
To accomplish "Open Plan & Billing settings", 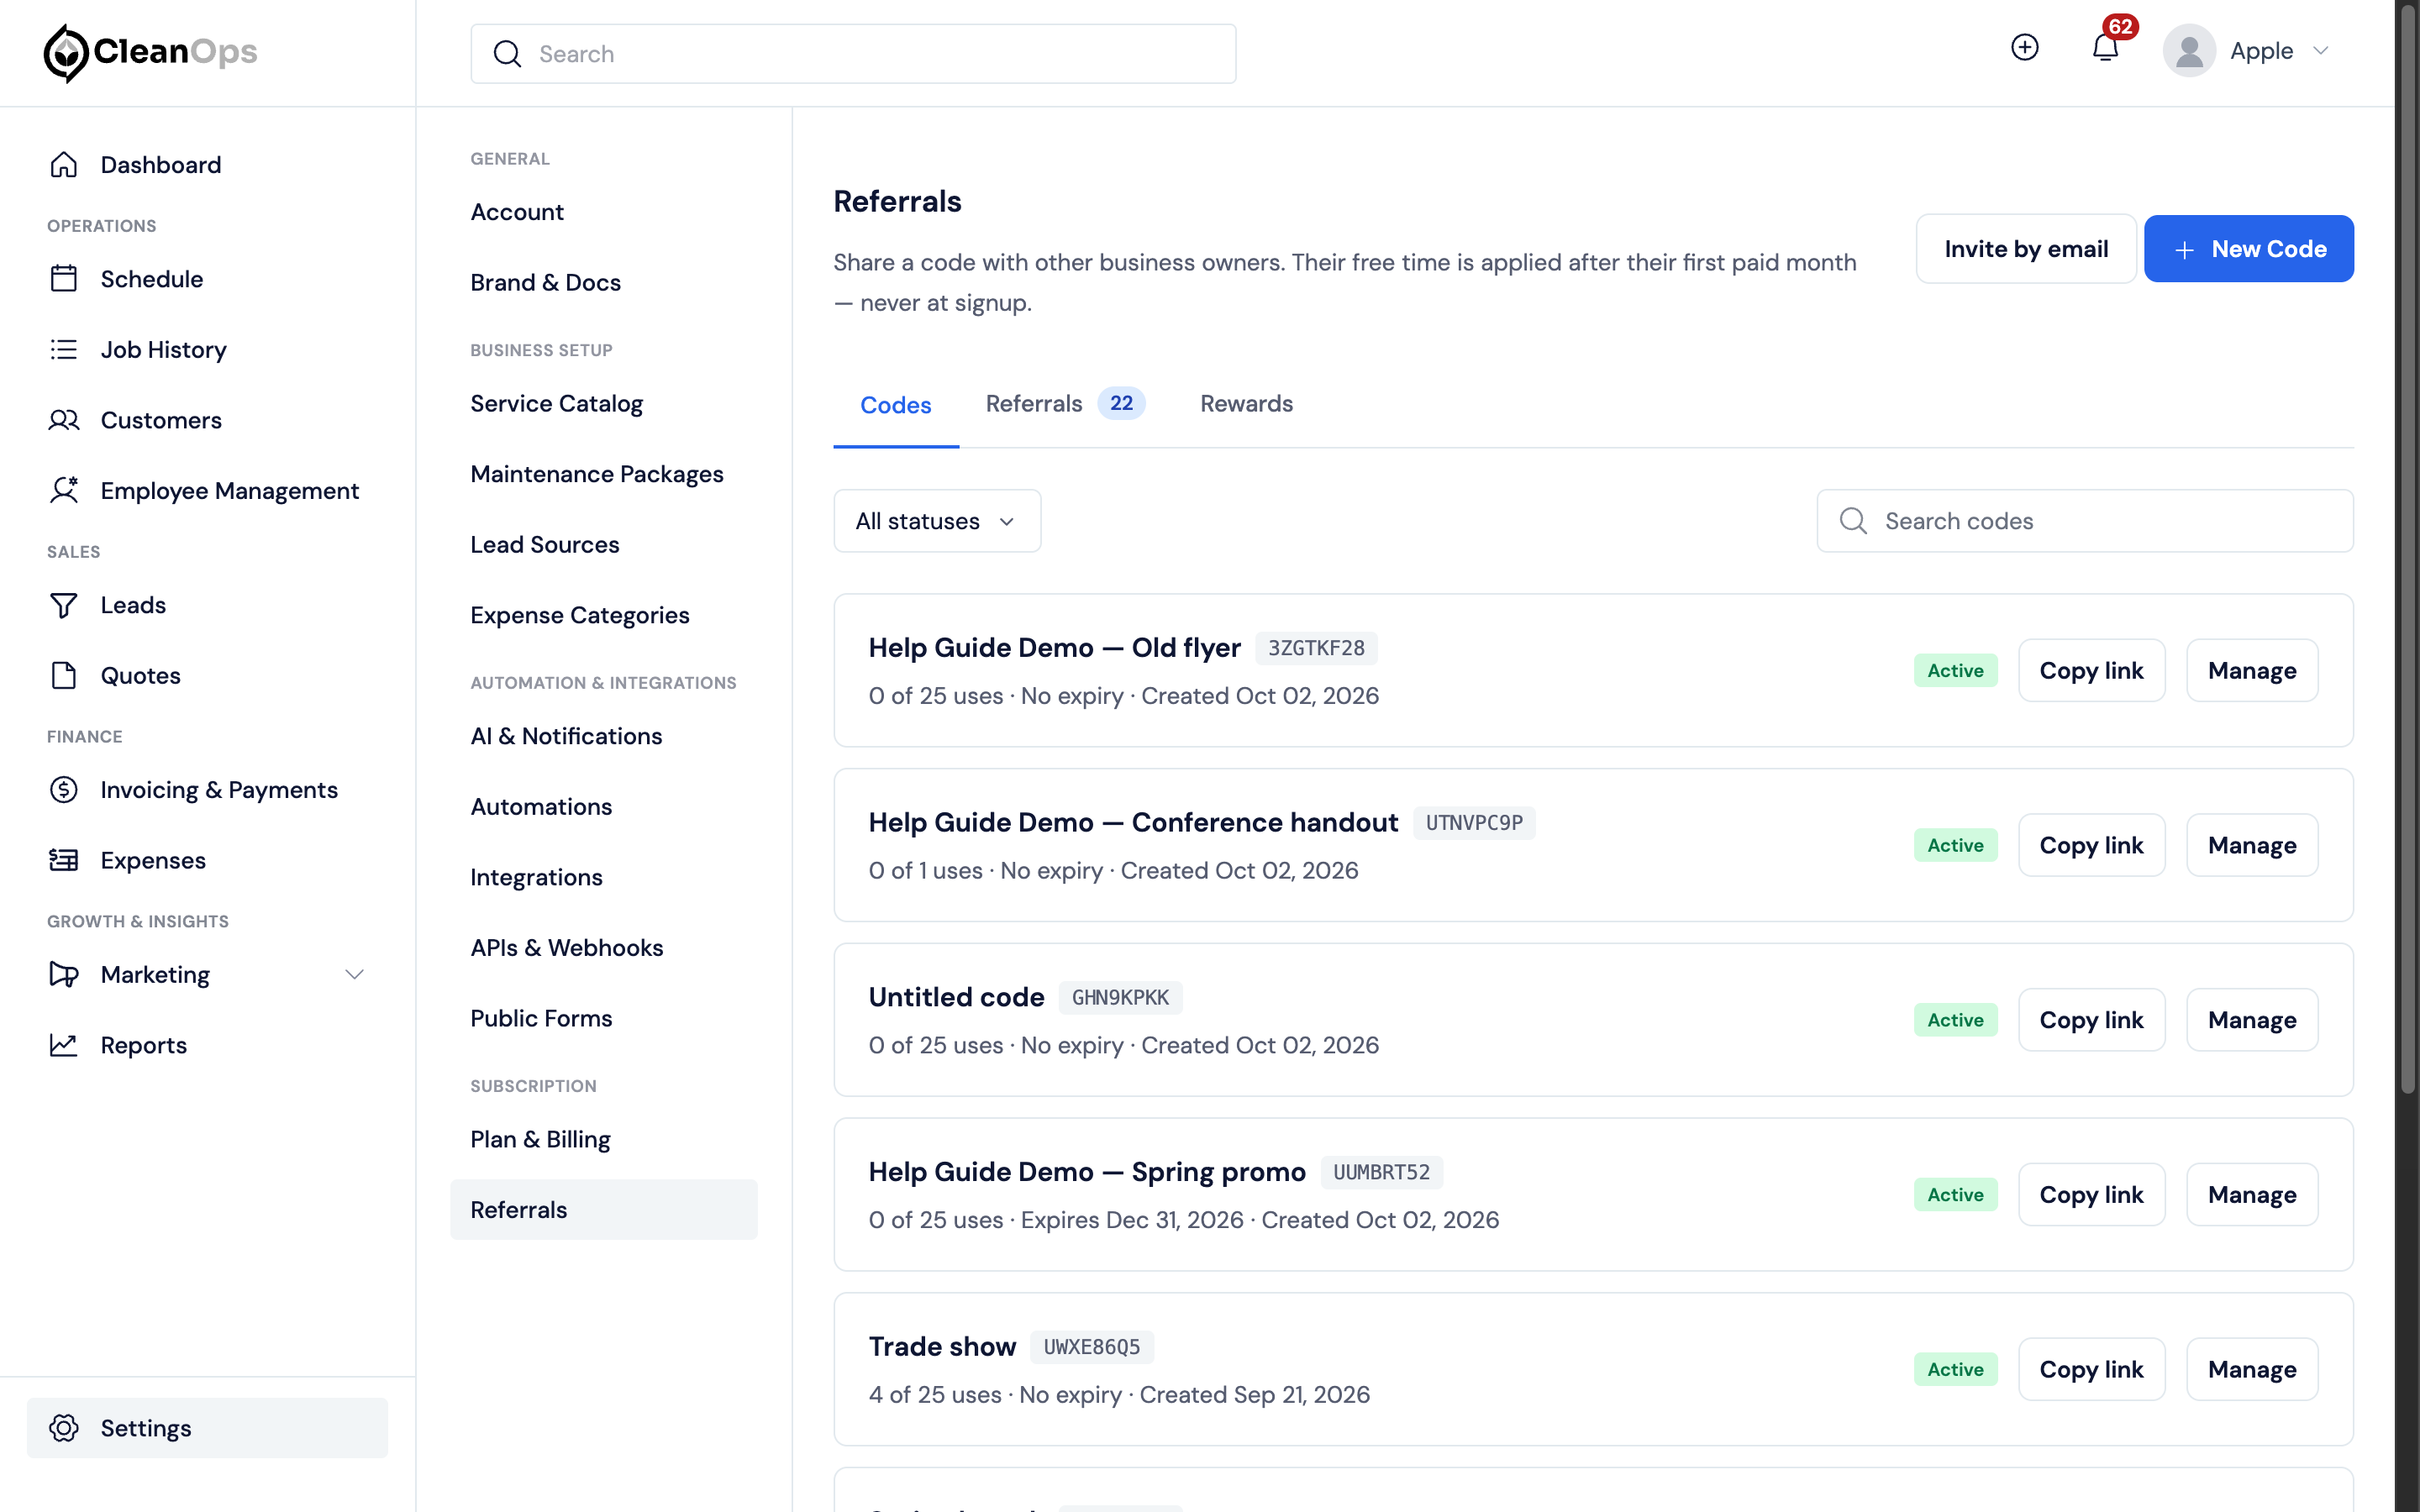I will (x=540, y=1140).
